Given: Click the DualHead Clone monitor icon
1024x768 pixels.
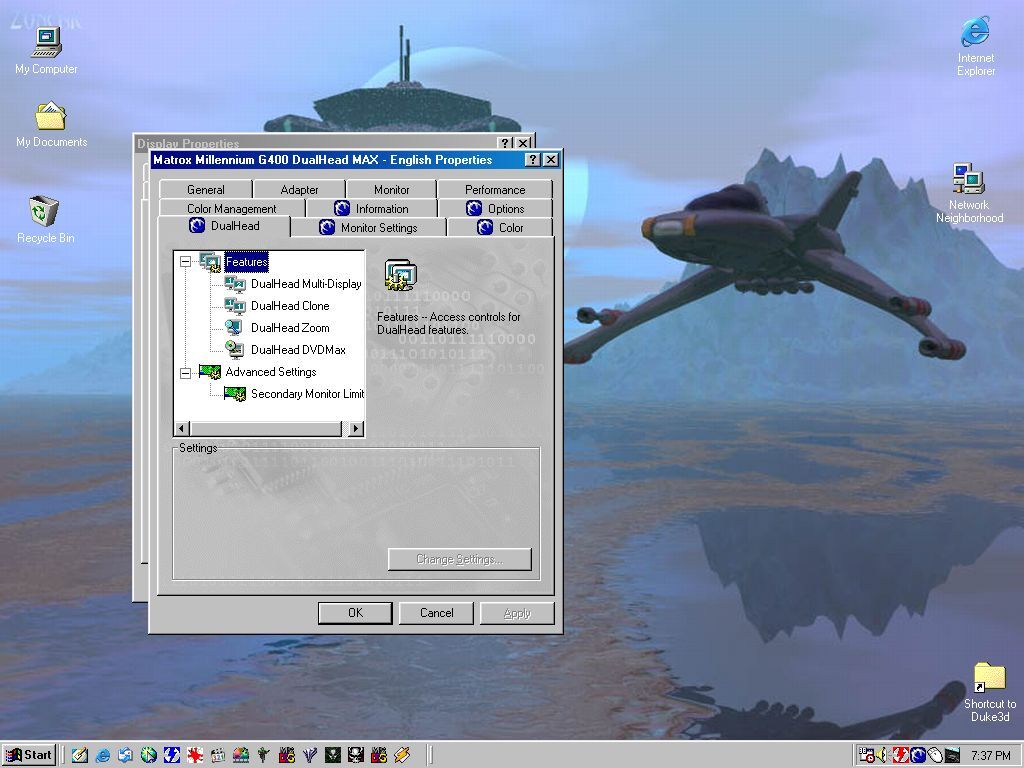Looking at the screenshot, I should (x=235, y=306).
